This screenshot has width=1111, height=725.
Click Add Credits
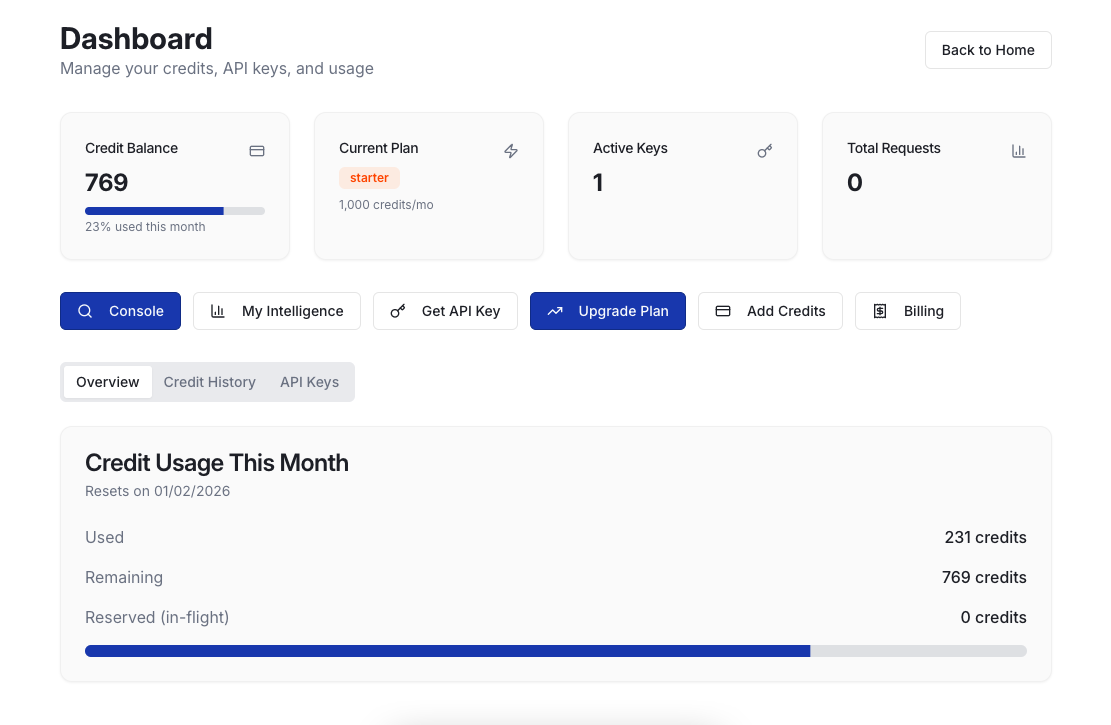coord(770,311)
